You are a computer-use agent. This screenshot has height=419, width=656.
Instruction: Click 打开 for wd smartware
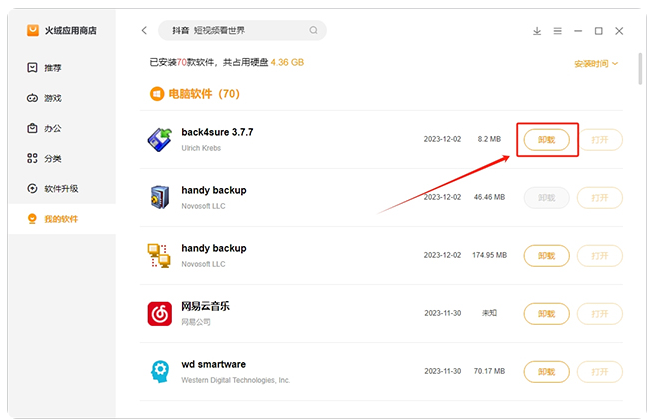[x=600, y=372]
